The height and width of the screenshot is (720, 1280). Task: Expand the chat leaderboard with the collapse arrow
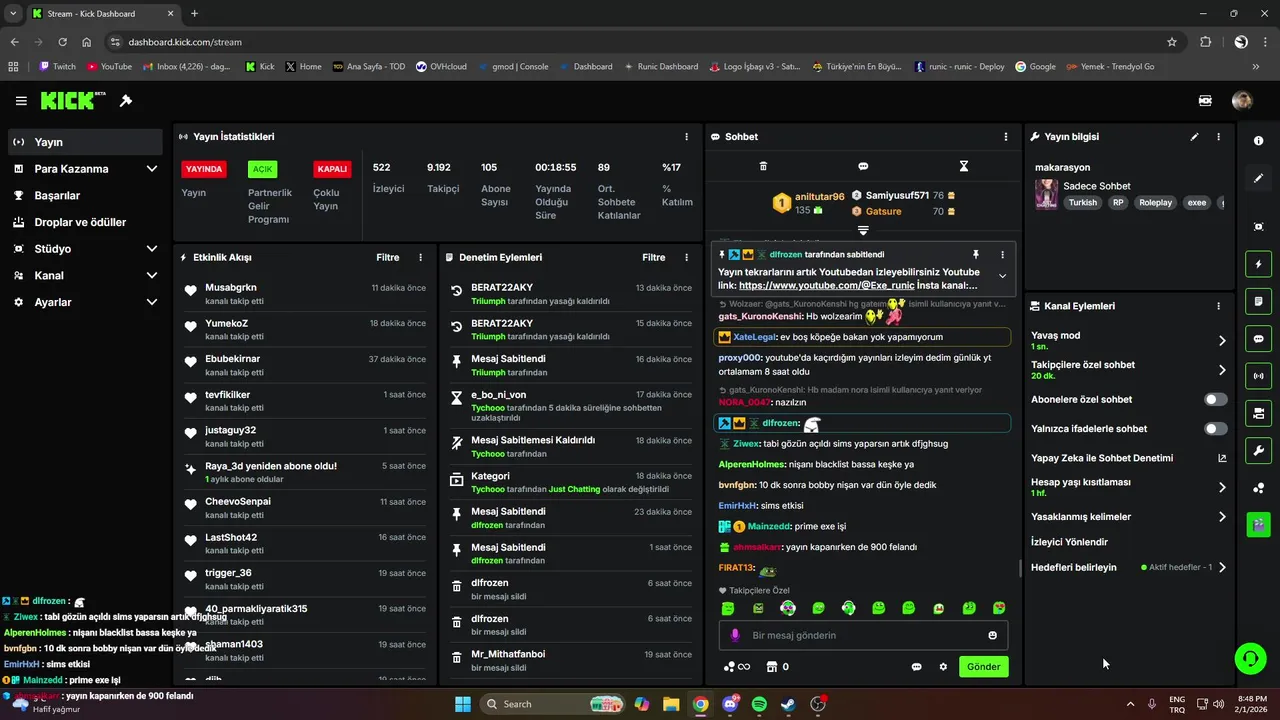pyautogui.click(x=863, y=231)
